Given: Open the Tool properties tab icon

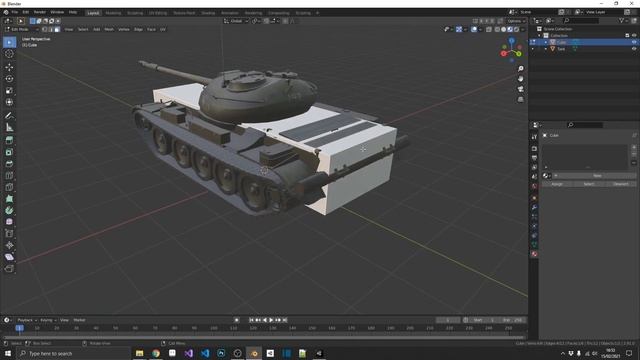Looking at the screenshot, I should pyautogui.click(x=534, y=137).
